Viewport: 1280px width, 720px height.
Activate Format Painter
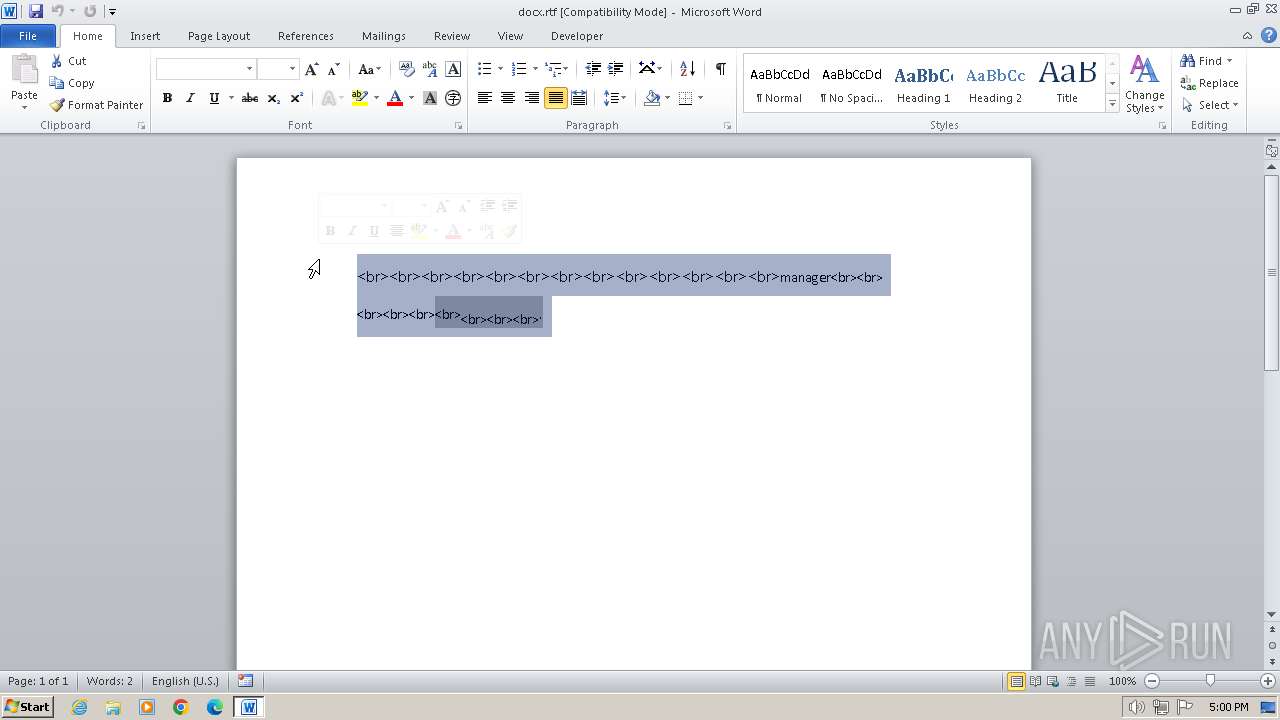tap(96, 105)
